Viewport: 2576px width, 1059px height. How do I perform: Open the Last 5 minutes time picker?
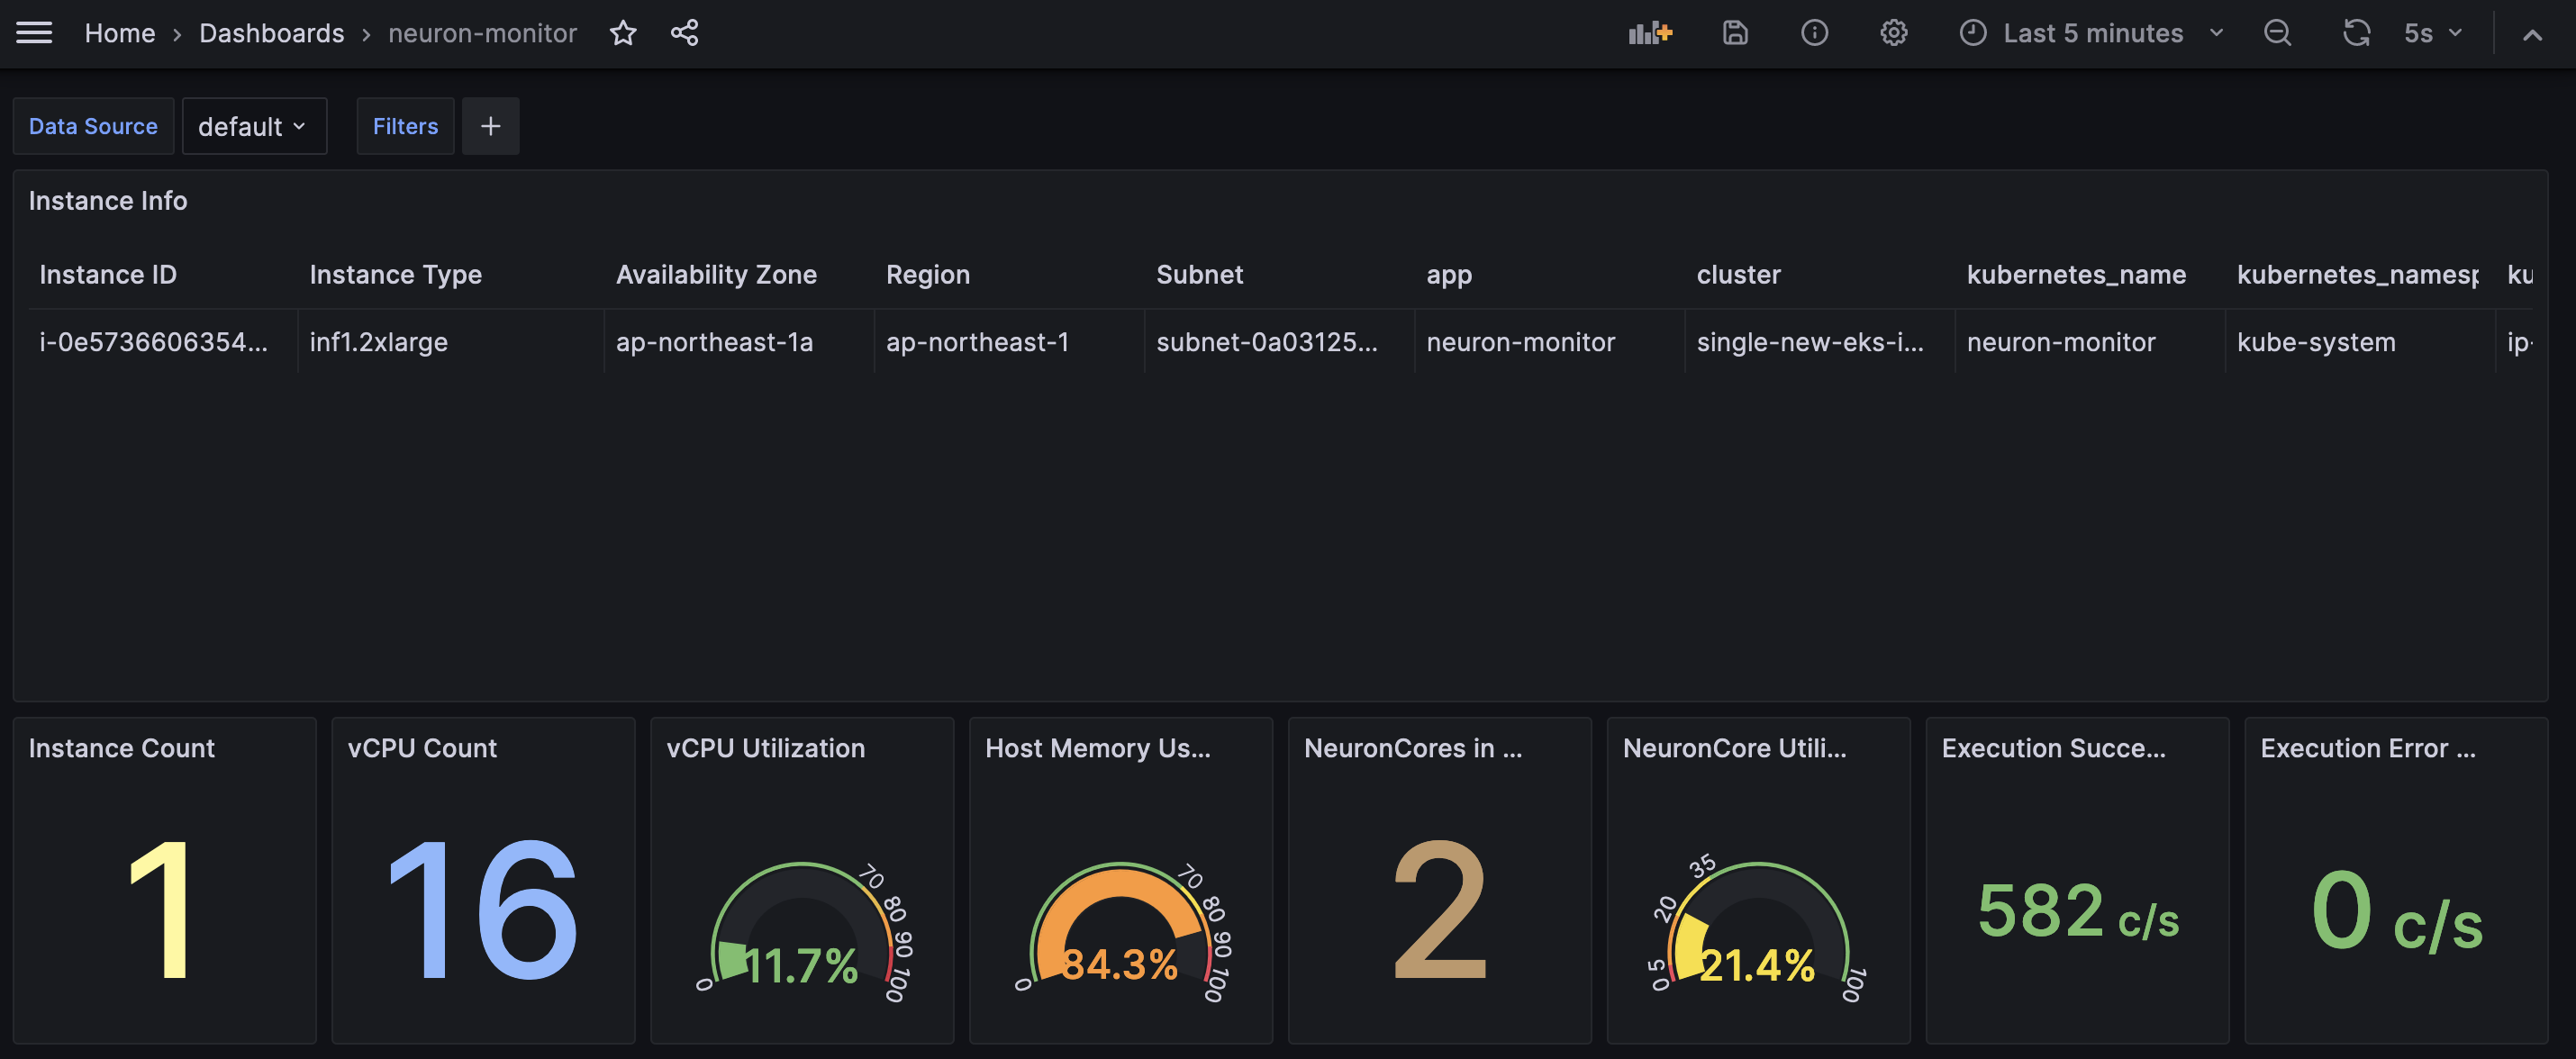coord(2091,33)
